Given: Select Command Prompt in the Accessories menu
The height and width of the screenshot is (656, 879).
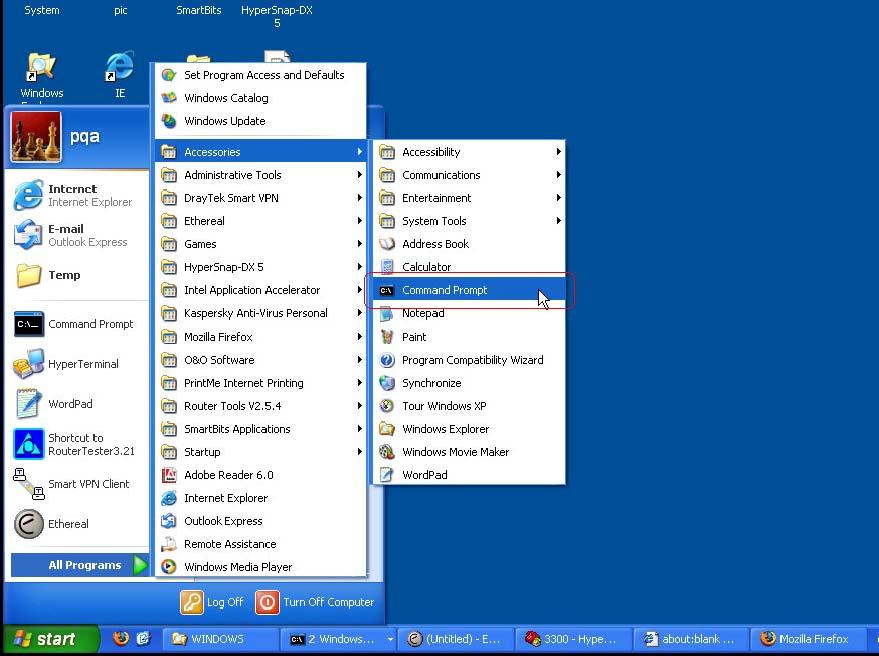Looking at the screenshot, I should coord(445,290).
